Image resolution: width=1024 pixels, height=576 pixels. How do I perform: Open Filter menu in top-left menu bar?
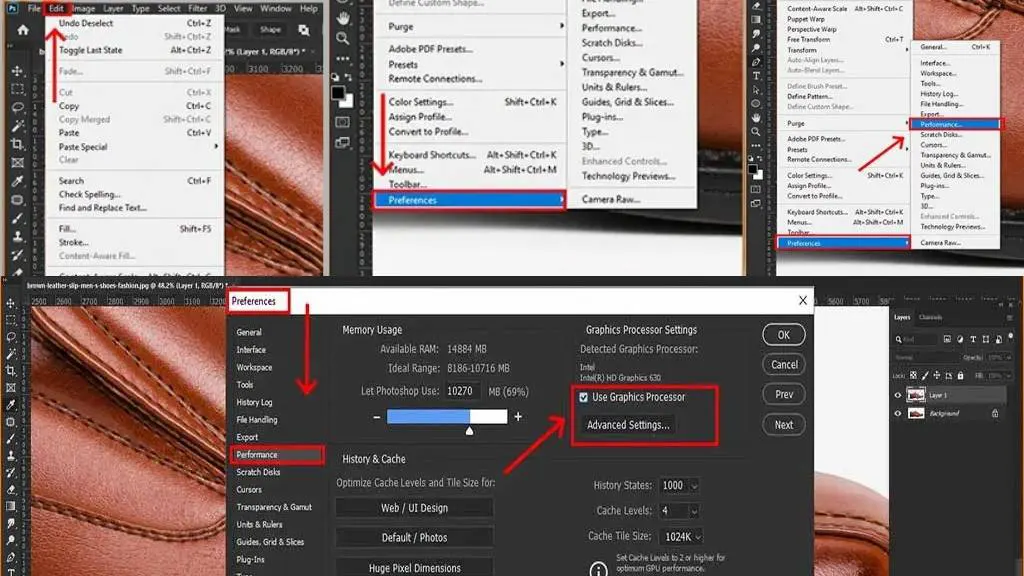point(197,8)
